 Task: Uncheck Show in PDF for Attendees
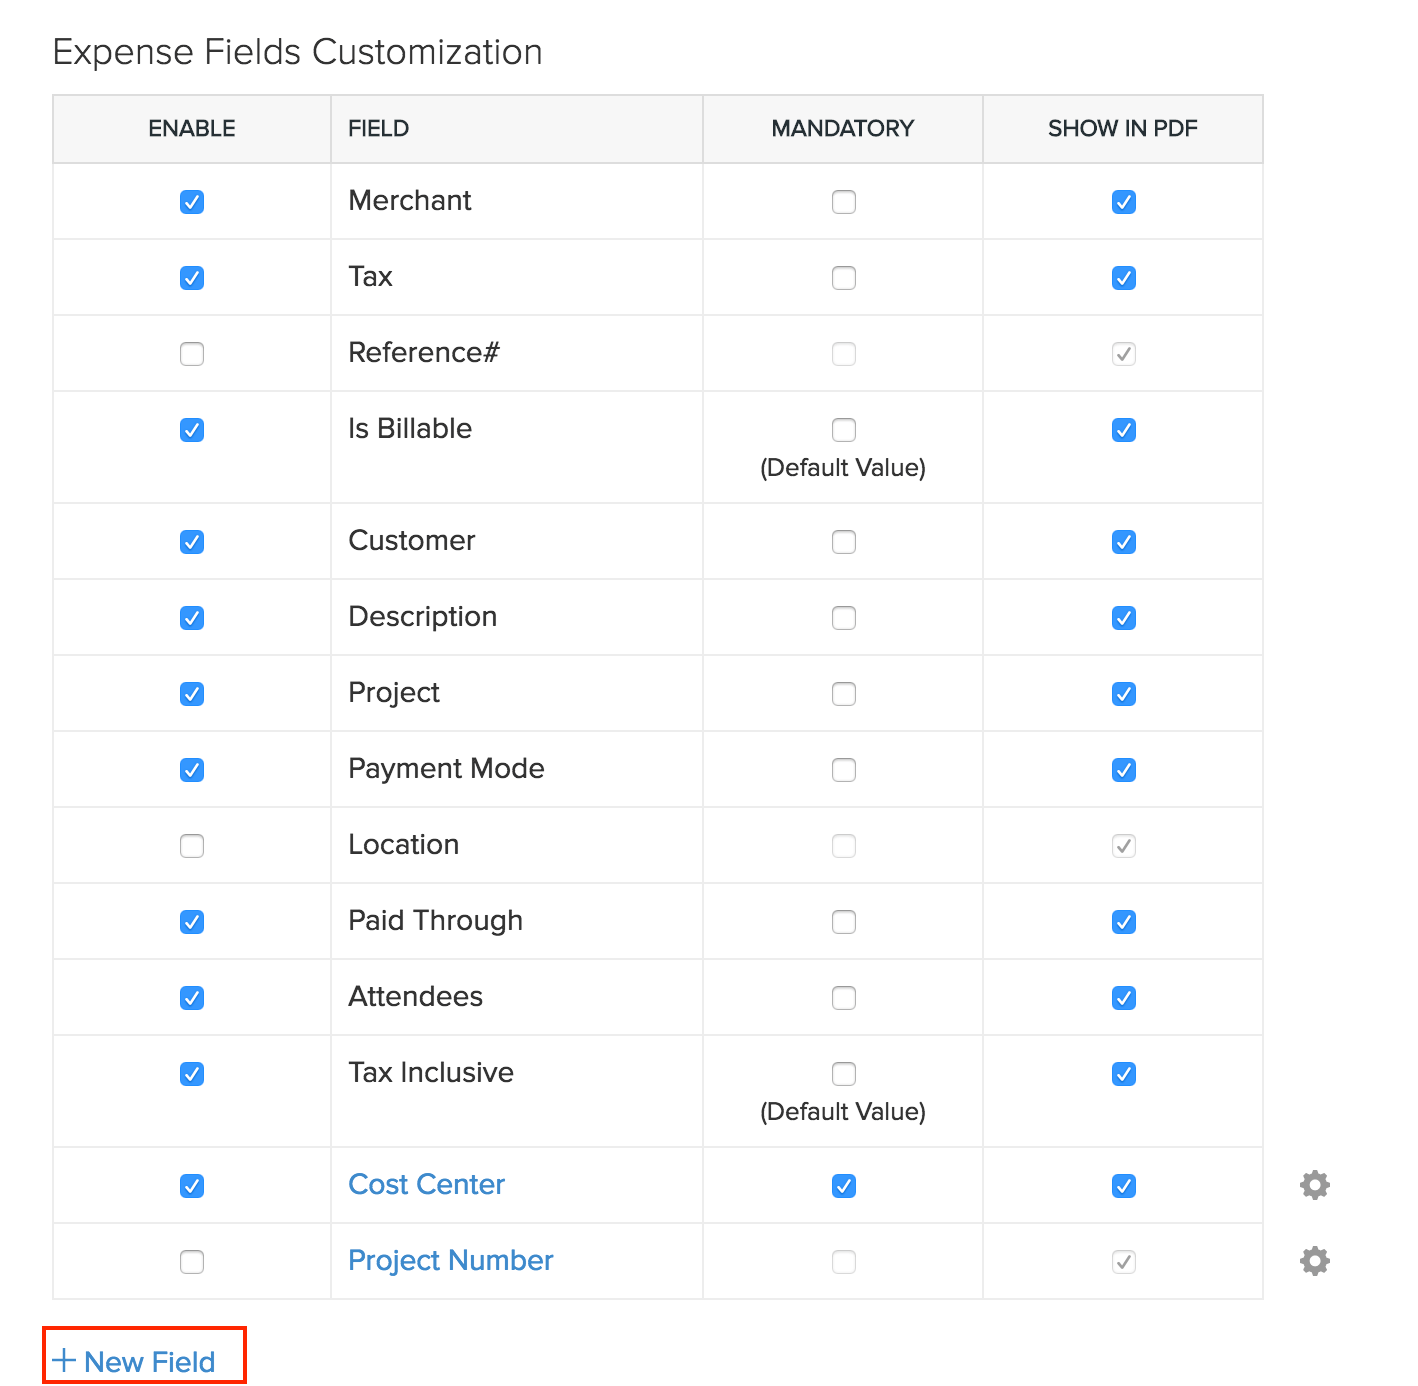click(x=1123, y=997)
